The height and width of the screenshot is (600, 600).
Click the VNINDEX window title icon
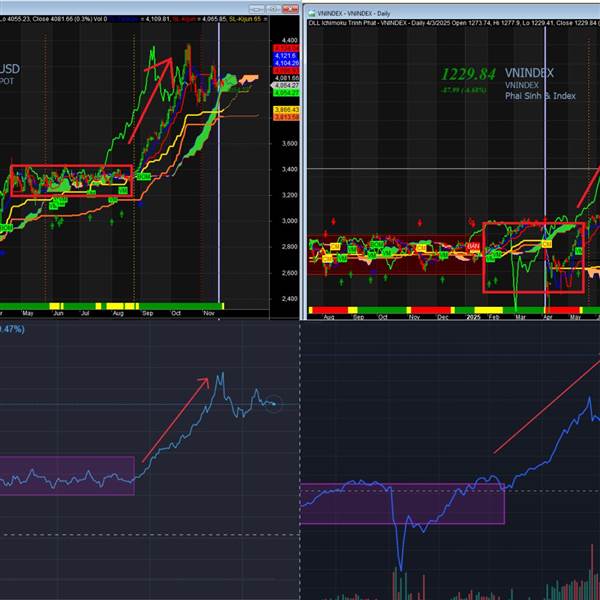pos(312,13)
